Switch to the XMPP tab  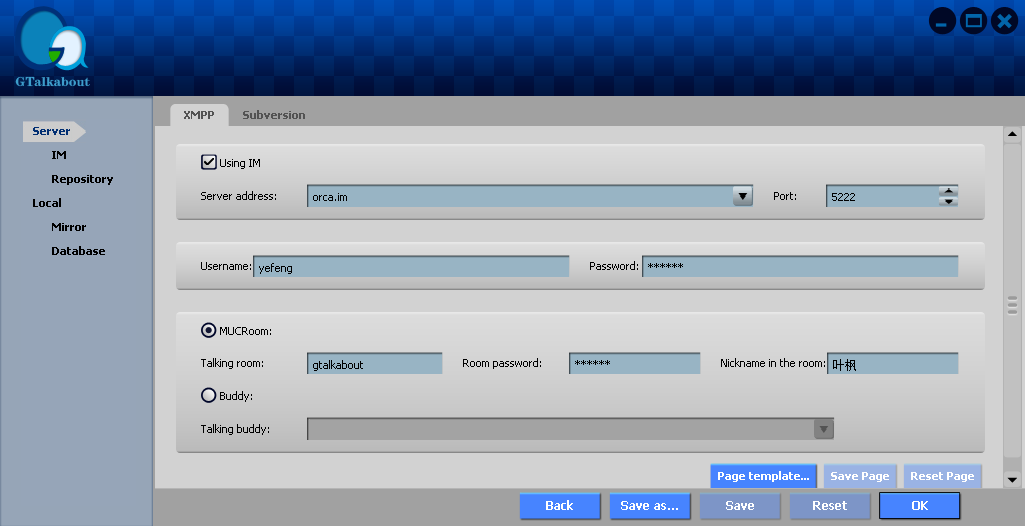click(x=199, y=115)
